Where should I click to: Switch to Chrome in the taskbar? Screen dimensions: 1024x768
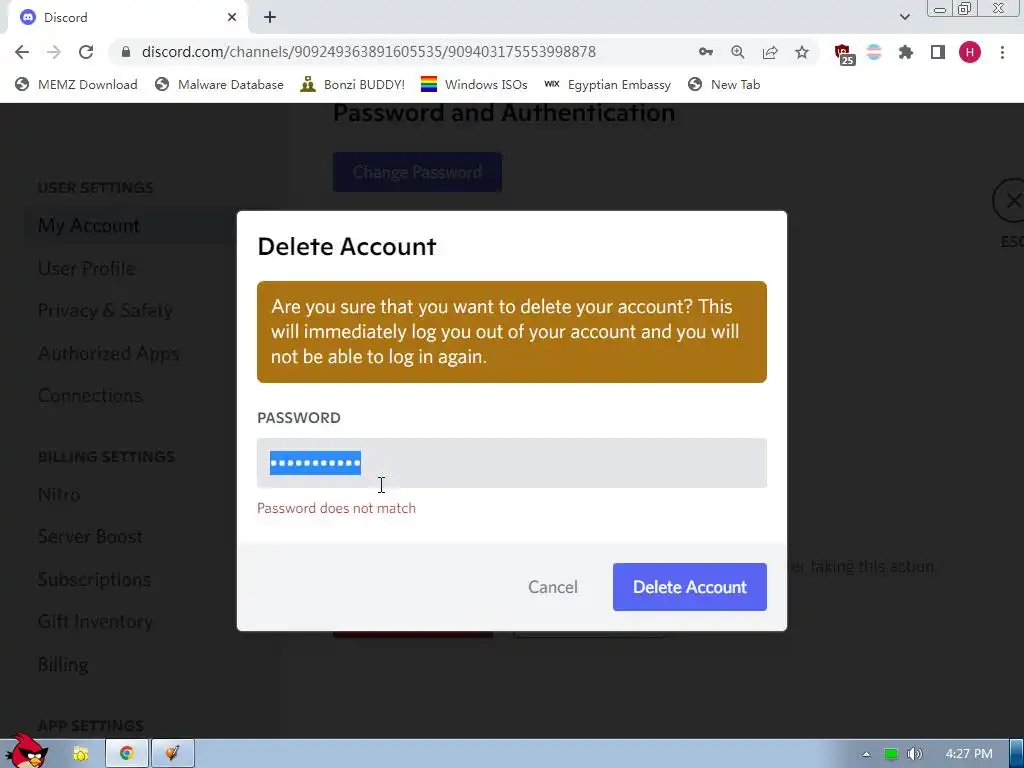tap(127, 754)
